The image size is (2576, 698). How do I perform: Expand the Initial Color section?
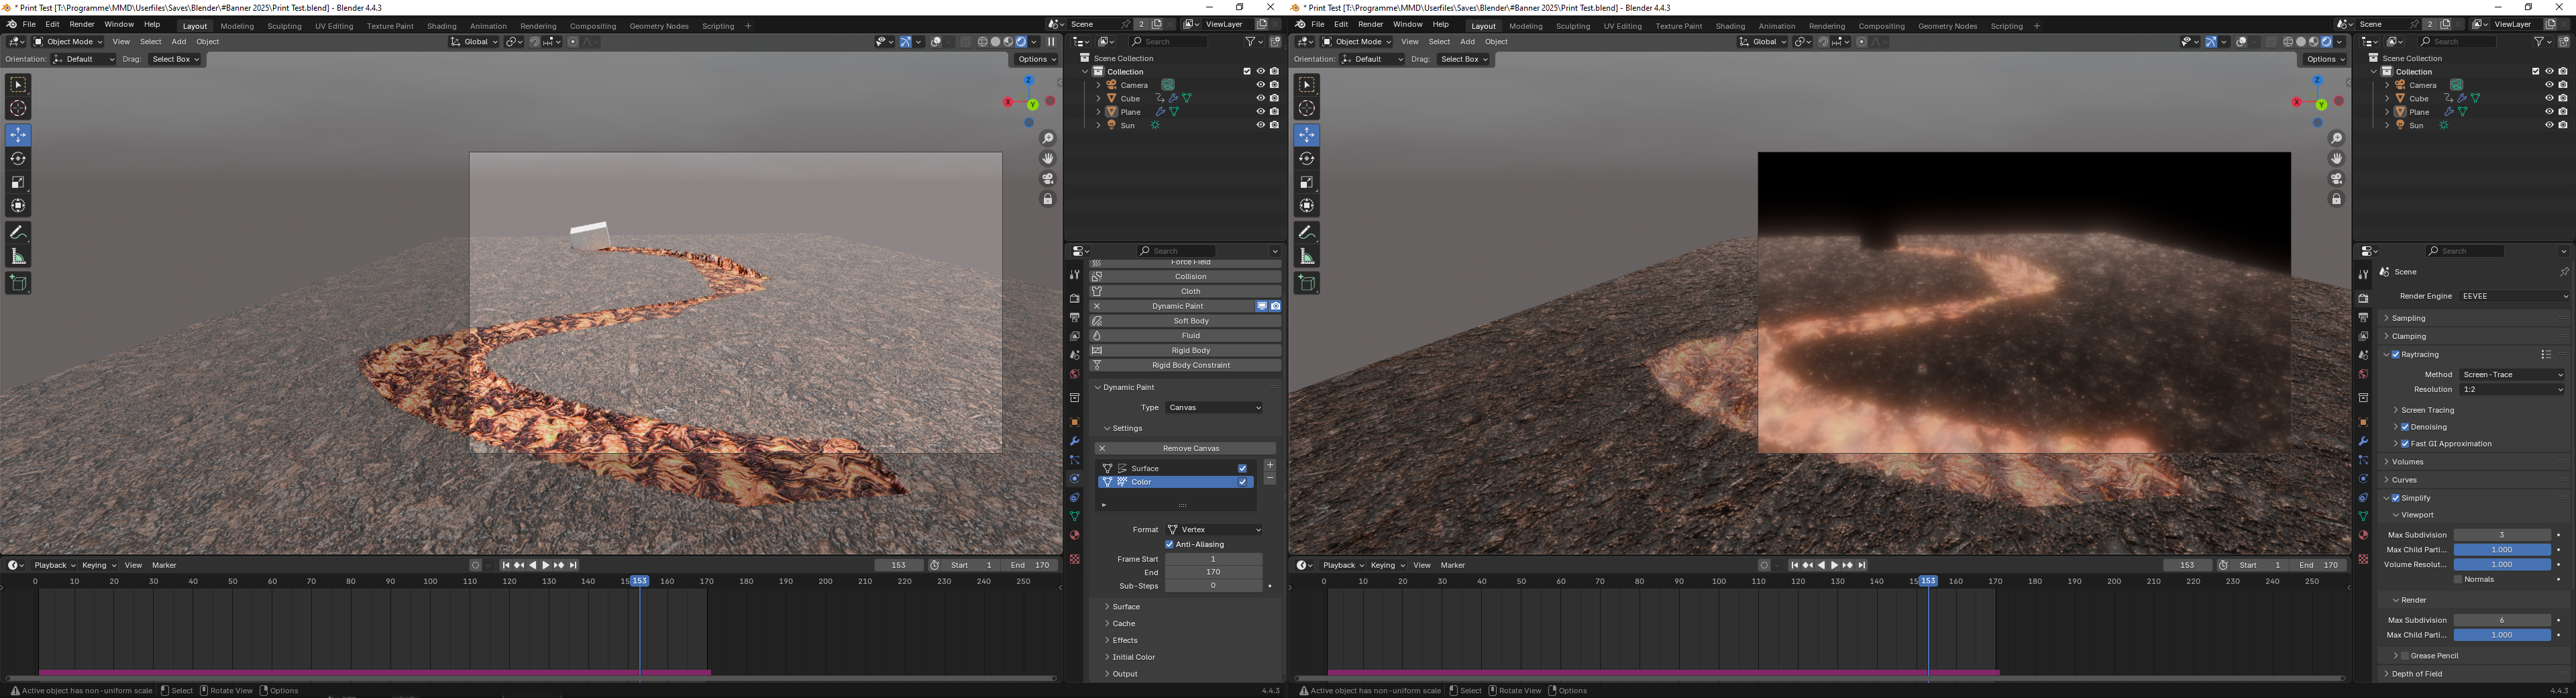tap(1133, 657)
